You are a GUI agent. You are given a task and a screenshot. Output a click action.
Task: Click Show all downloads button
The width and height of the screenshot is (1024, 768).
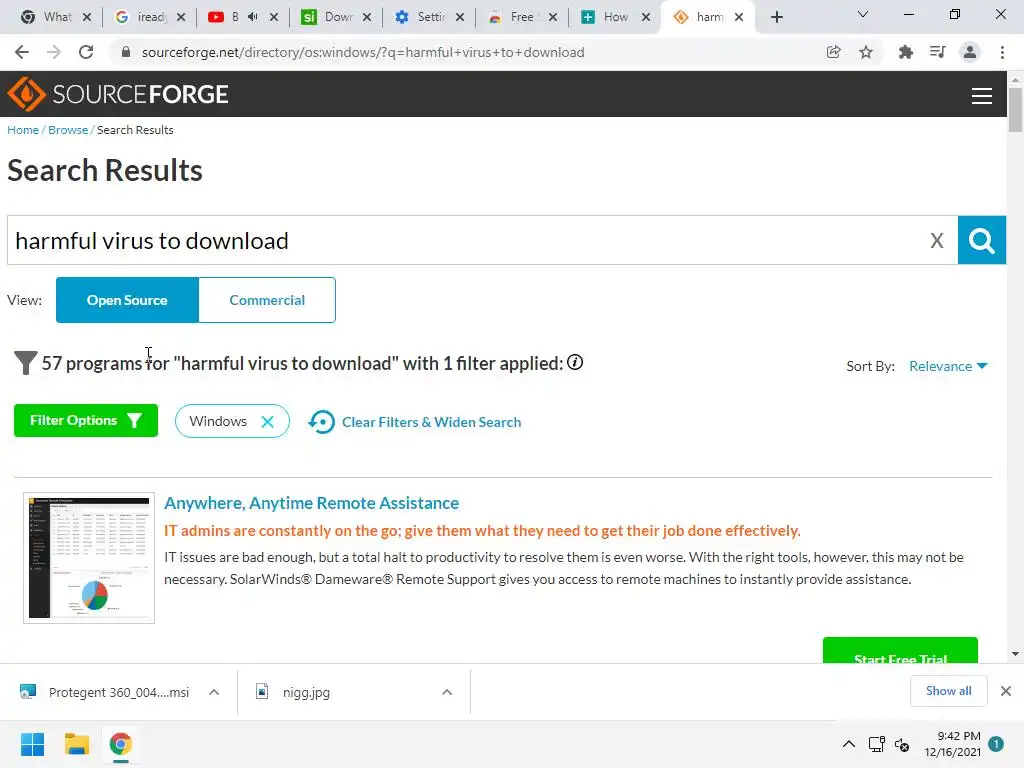(x=948, y=691)
